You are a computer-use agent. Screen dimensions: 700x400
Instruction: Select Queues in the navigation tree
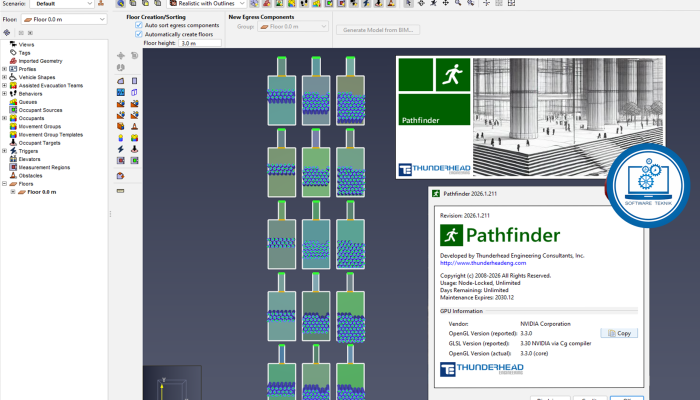[28, 102]
